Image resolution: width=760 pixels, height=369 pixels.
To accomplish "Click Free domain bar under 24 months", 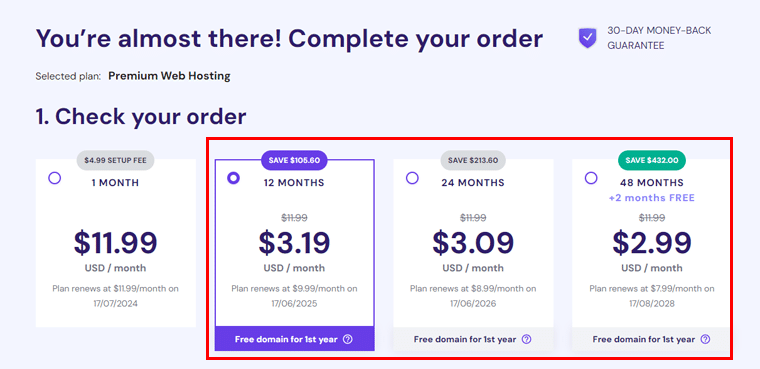I will [473, 339].
